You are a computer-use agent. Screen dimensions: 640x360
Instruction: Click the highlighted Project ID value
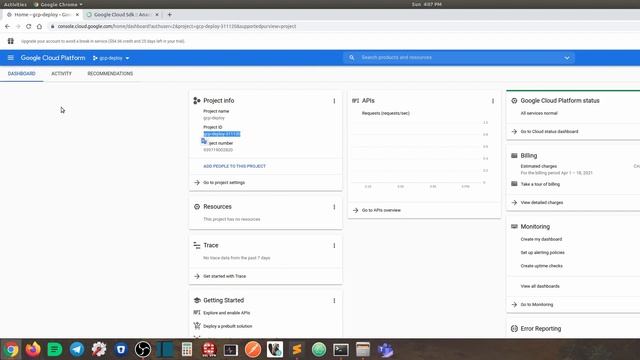222,134
